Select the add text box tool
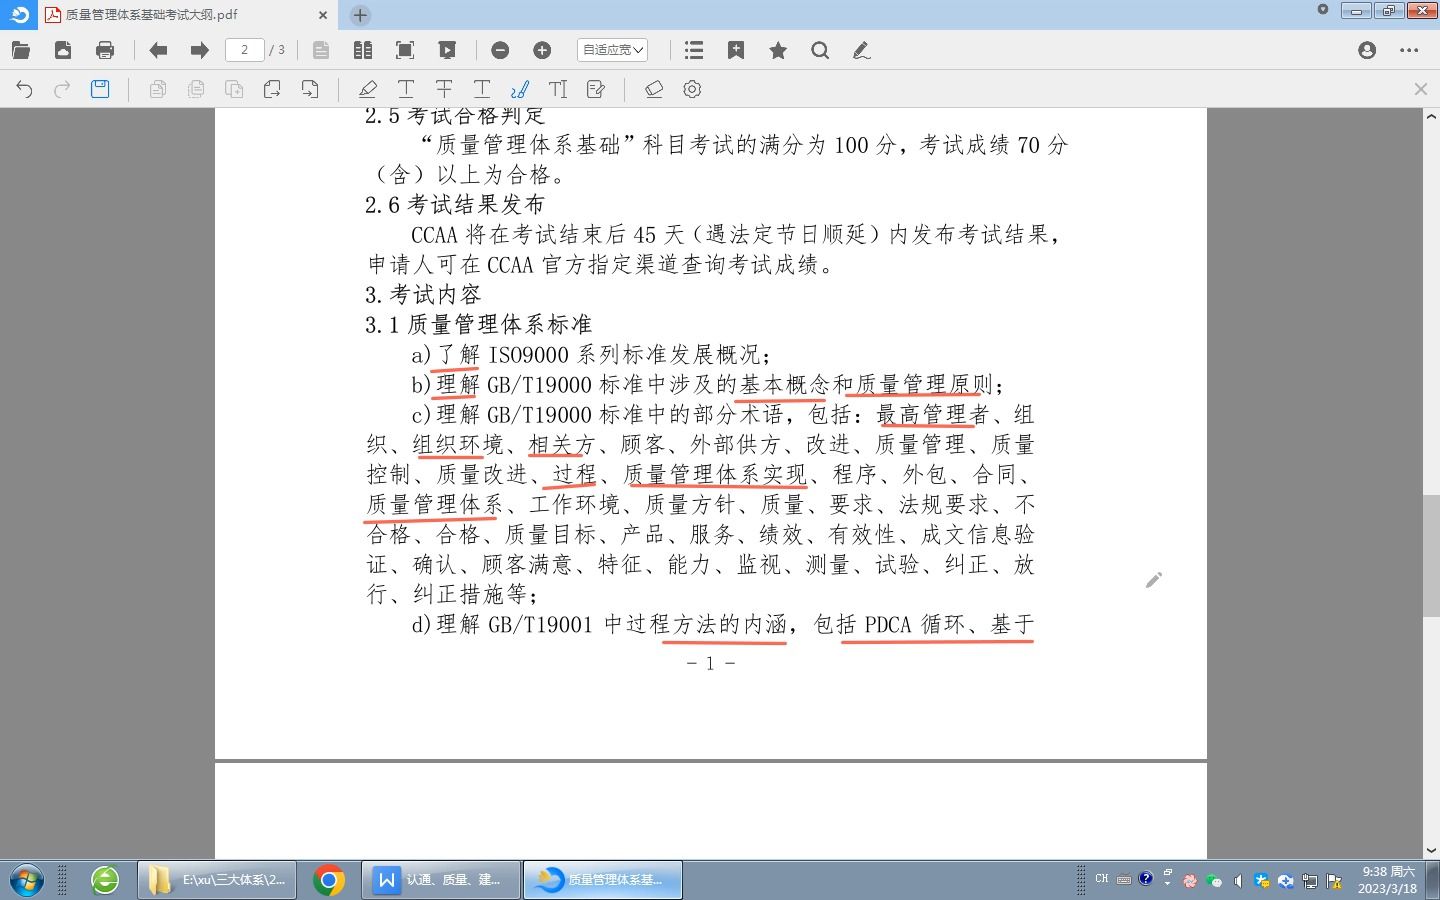This screenshot has height=900, width=1440. tap(558, 89)
